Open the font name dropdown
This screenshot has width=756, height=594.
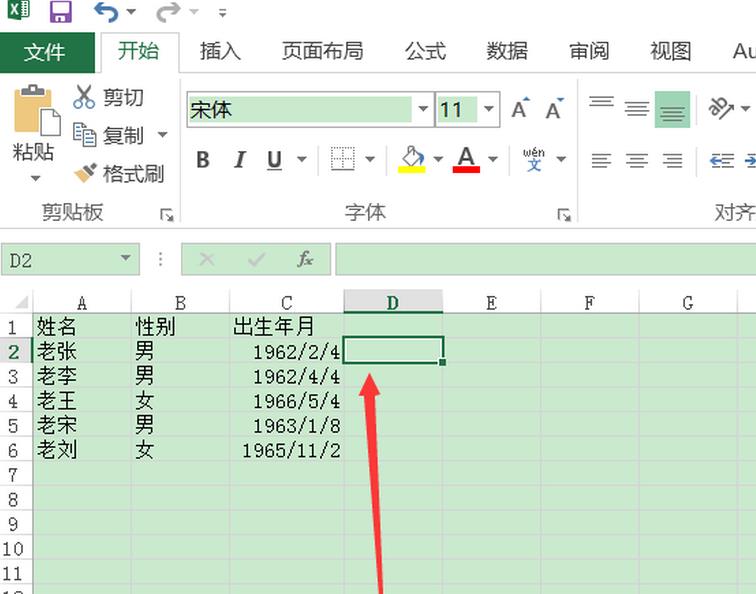423,109
